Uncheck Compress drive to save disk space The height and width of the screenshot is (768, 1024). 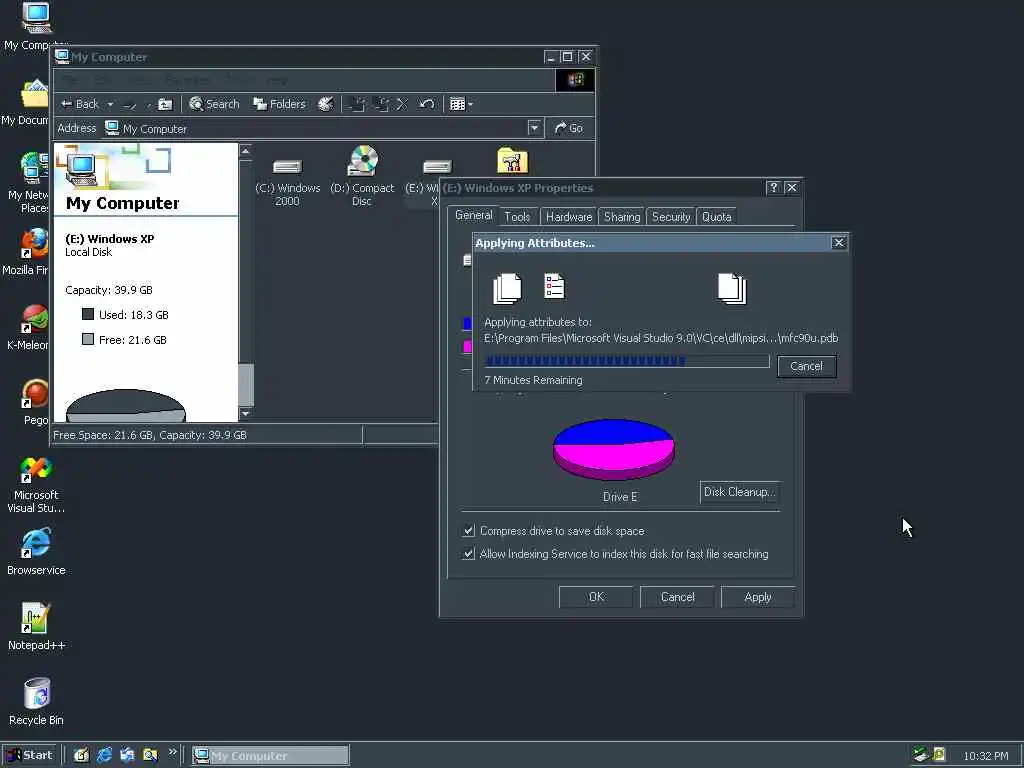tap(468, 531)
